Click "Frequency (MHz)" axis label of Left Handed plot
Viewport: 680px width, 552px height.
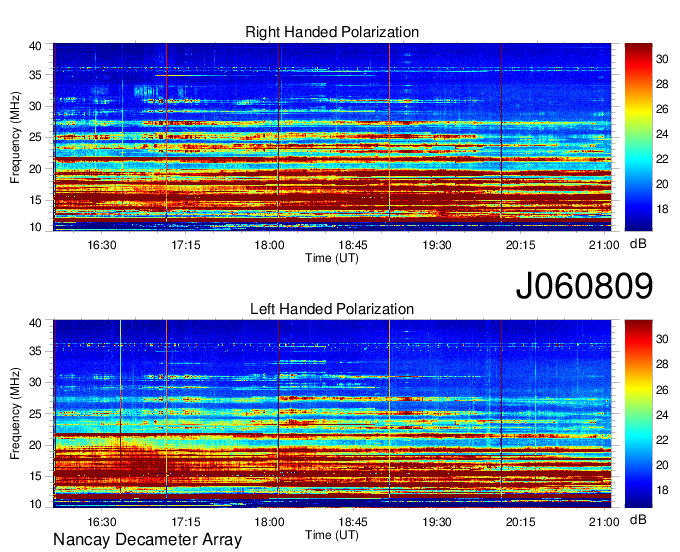15,414
